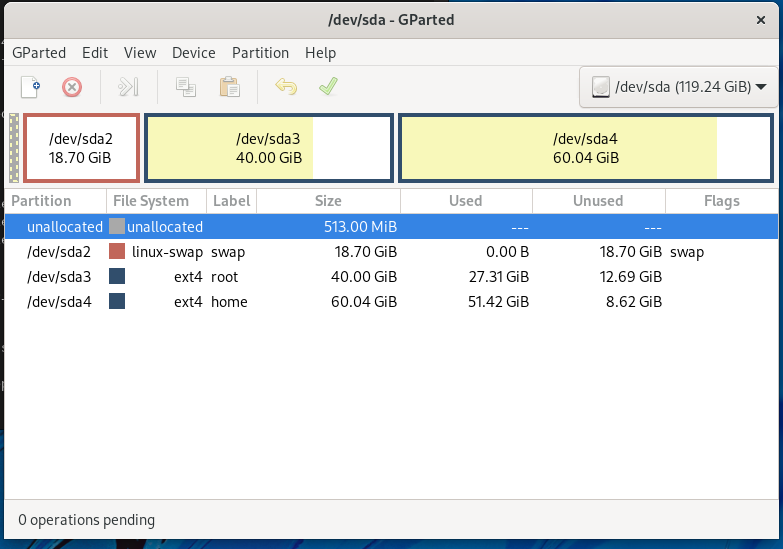783x549 pixels.
Task: Open the GParted menu
Action: [x=39, y=52]
